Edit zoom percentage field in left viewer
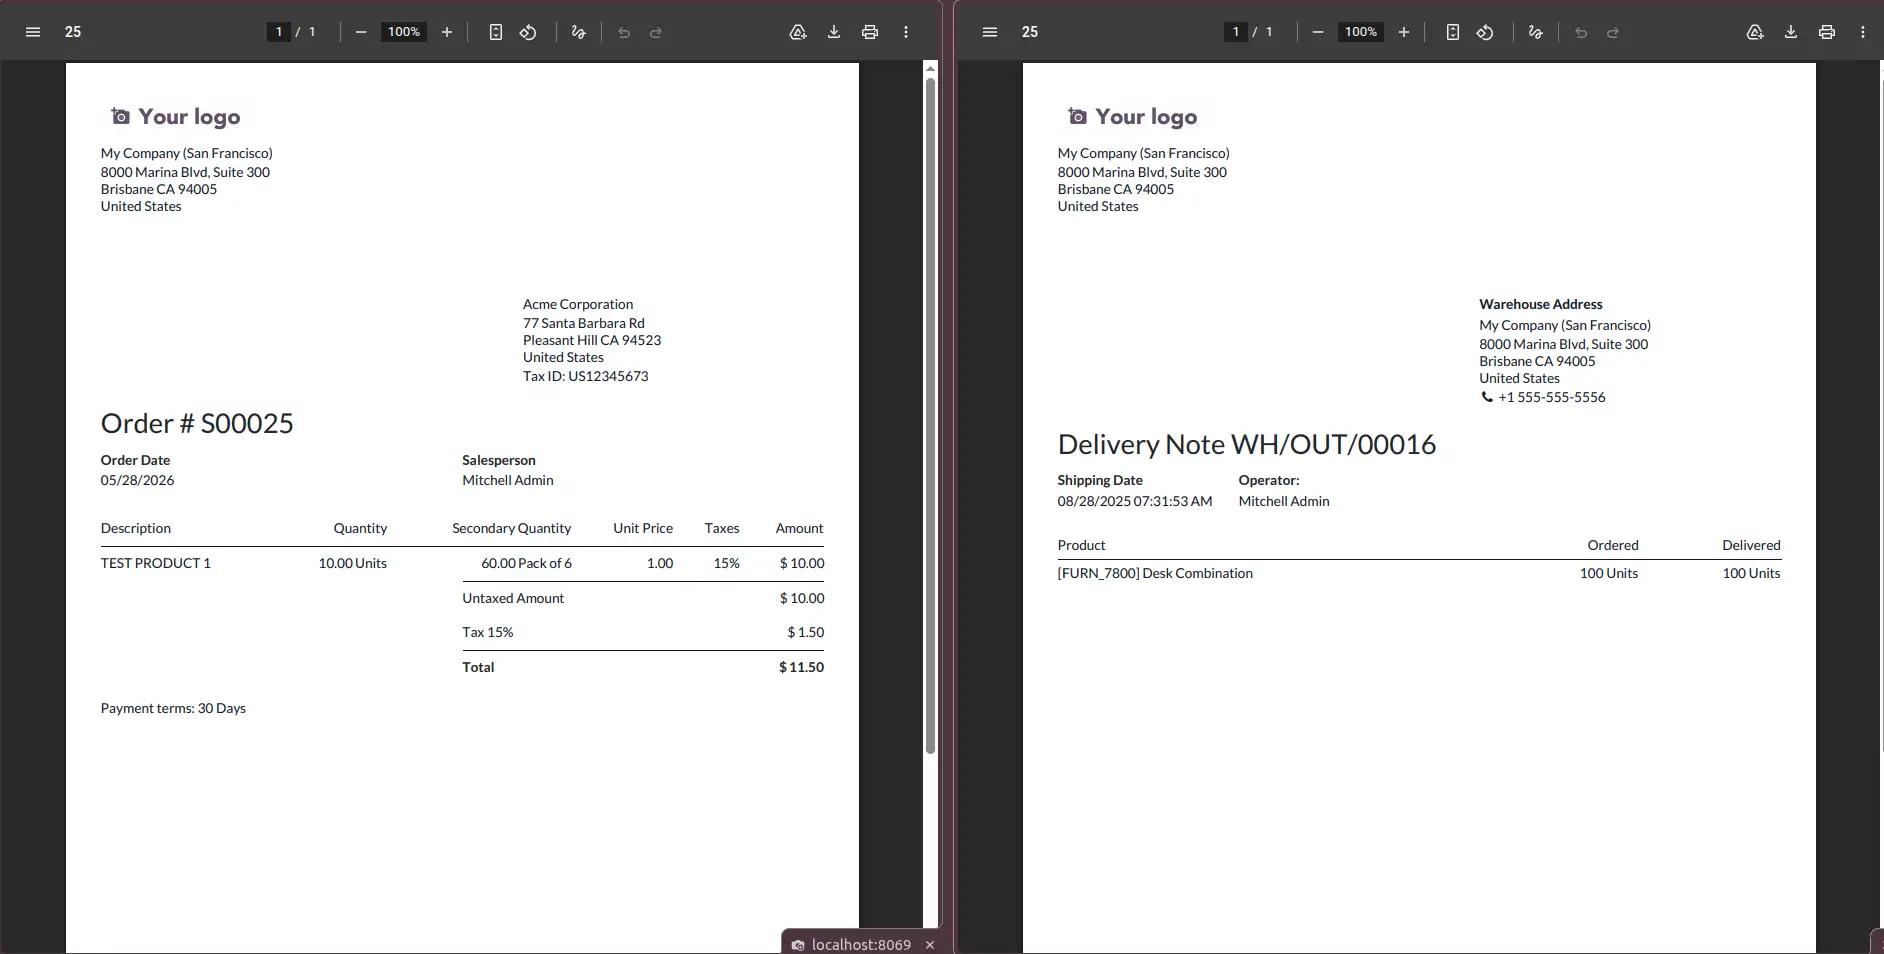The width and height of the screenshot is (1884, 954). [404, 32]
